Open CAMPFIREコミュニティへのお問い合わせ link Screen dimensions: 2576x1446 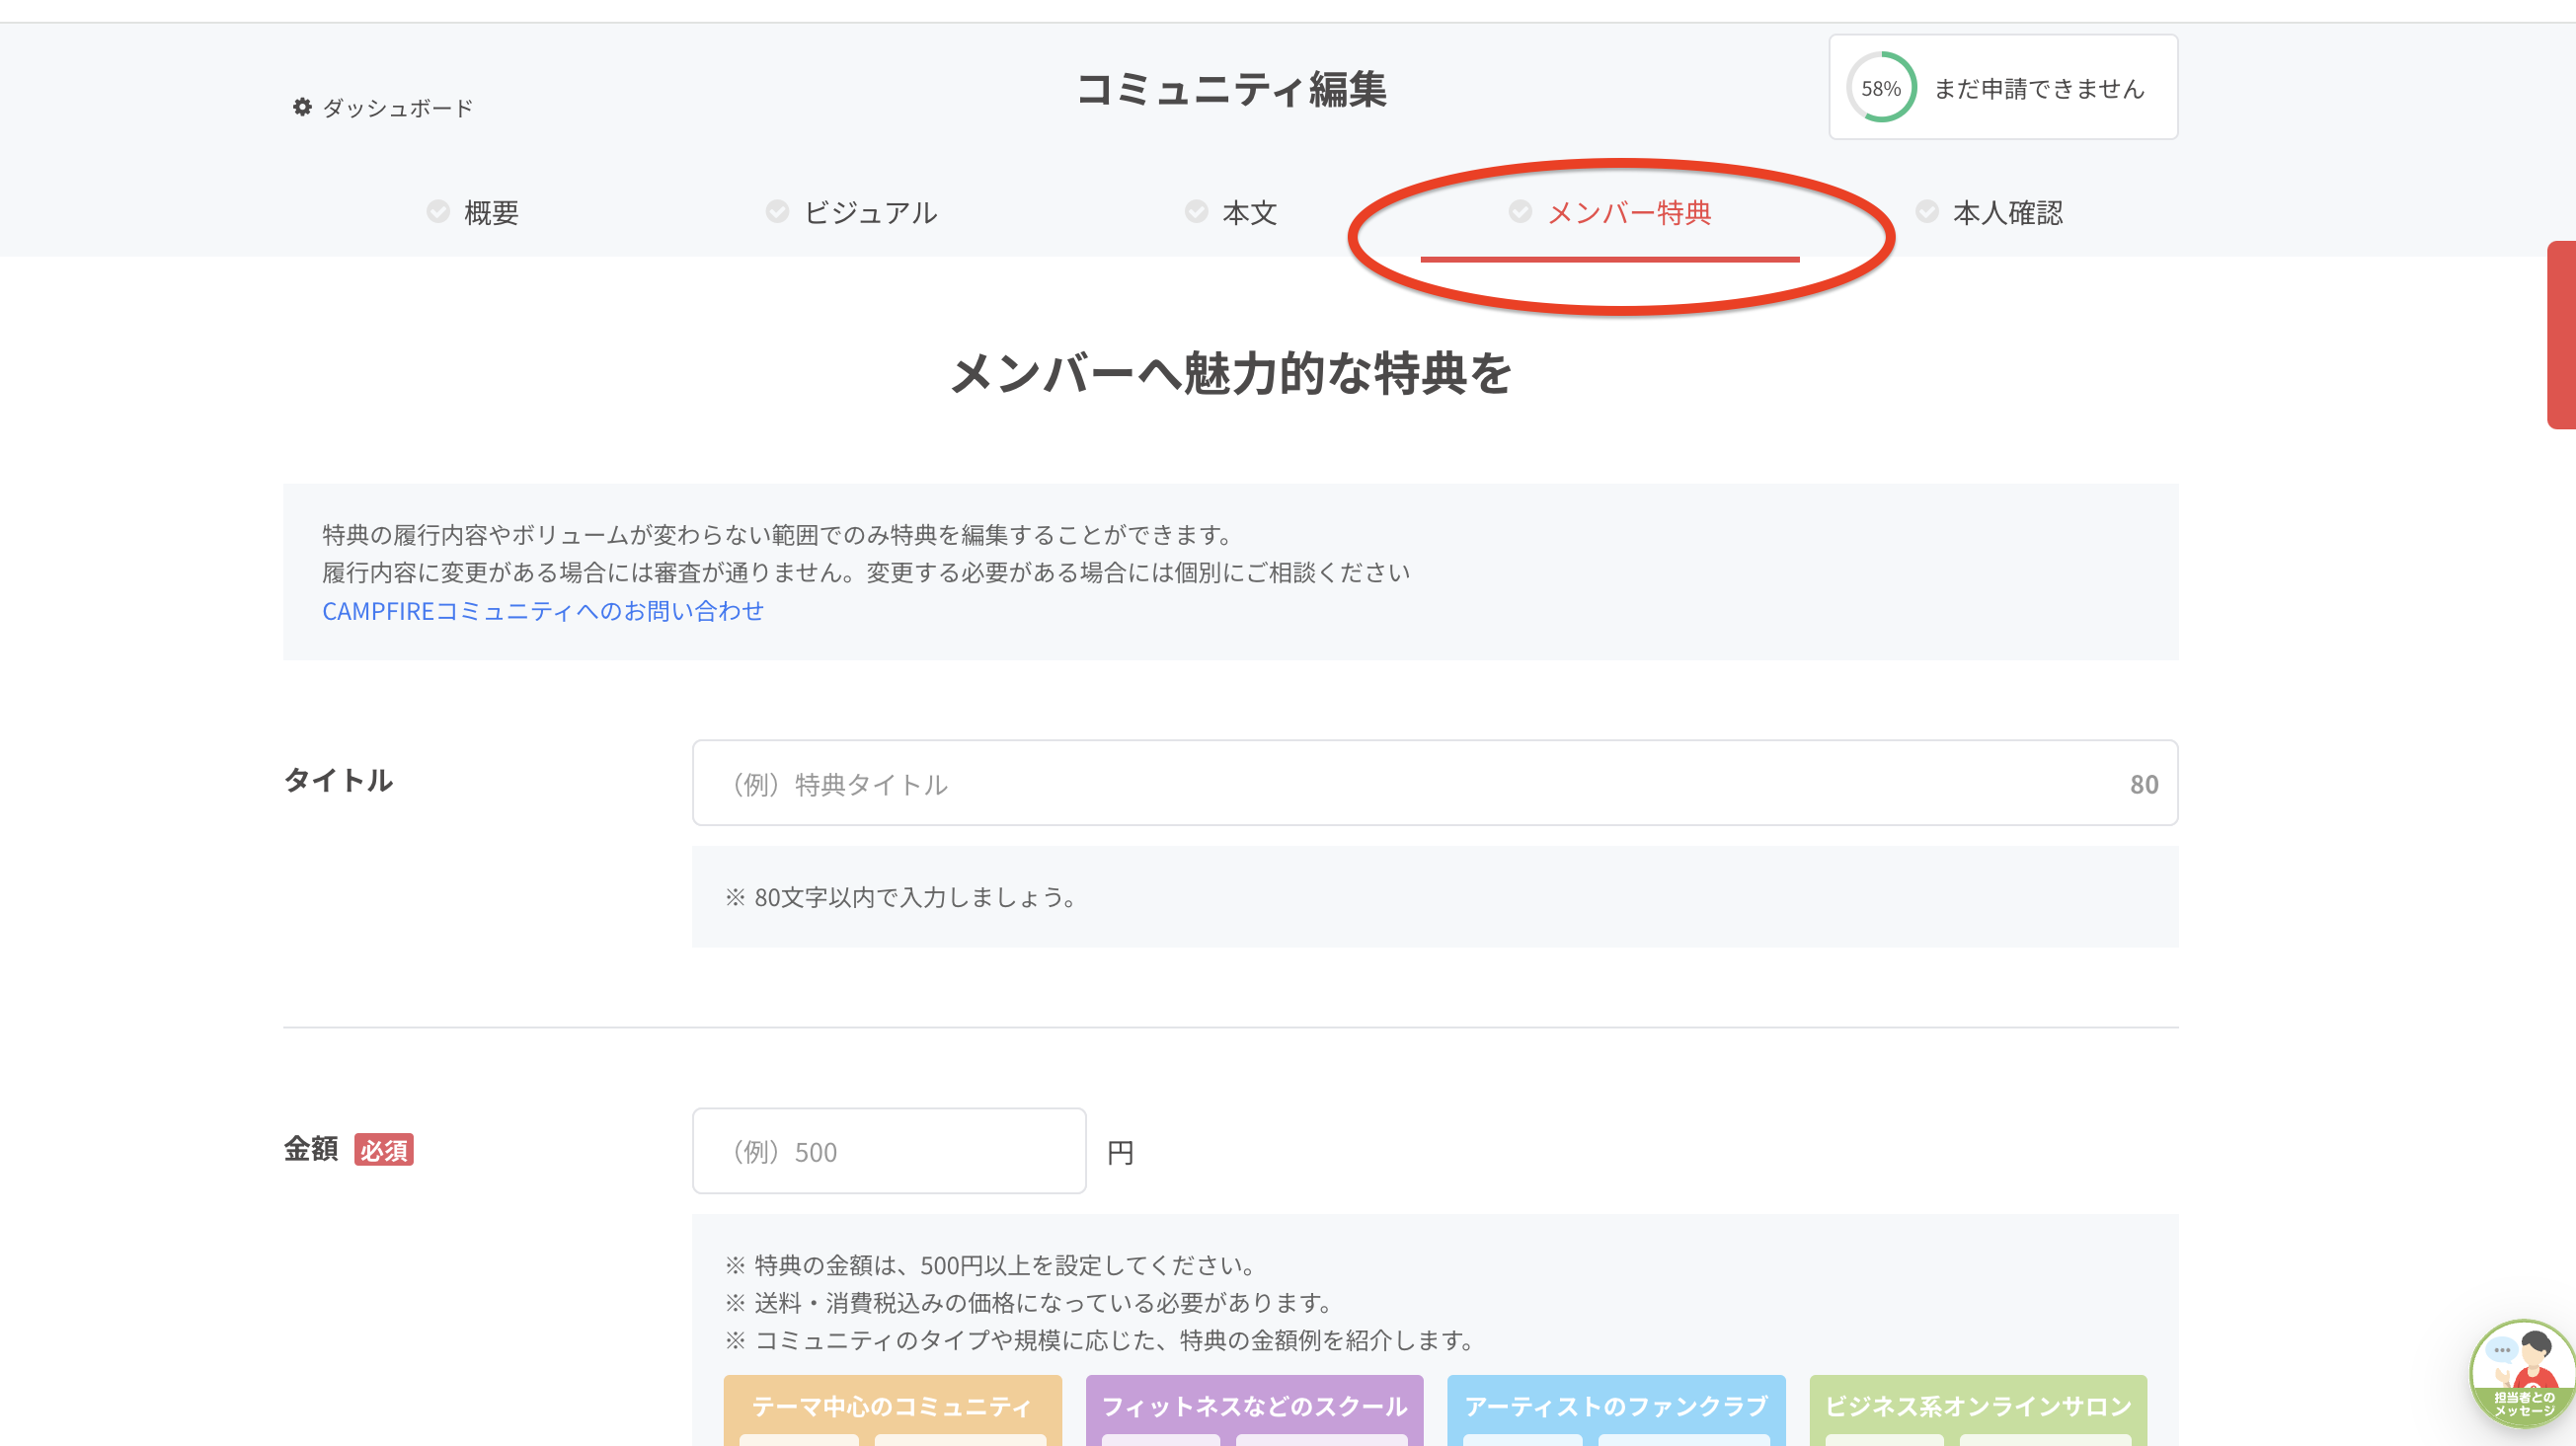(542, 611)
